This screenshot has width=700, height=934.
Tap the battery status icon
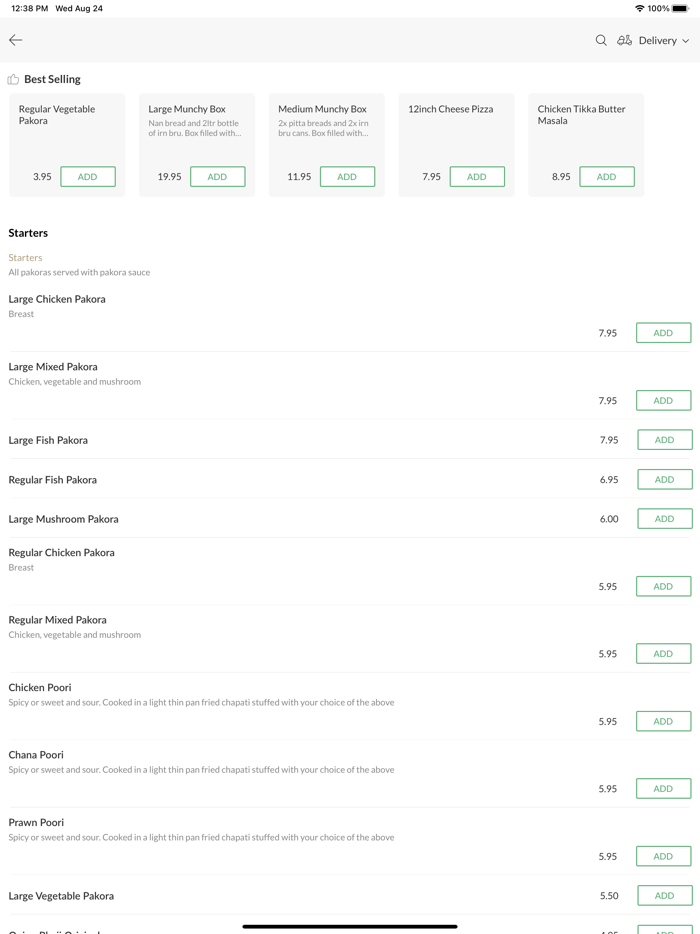pos(680,8)
